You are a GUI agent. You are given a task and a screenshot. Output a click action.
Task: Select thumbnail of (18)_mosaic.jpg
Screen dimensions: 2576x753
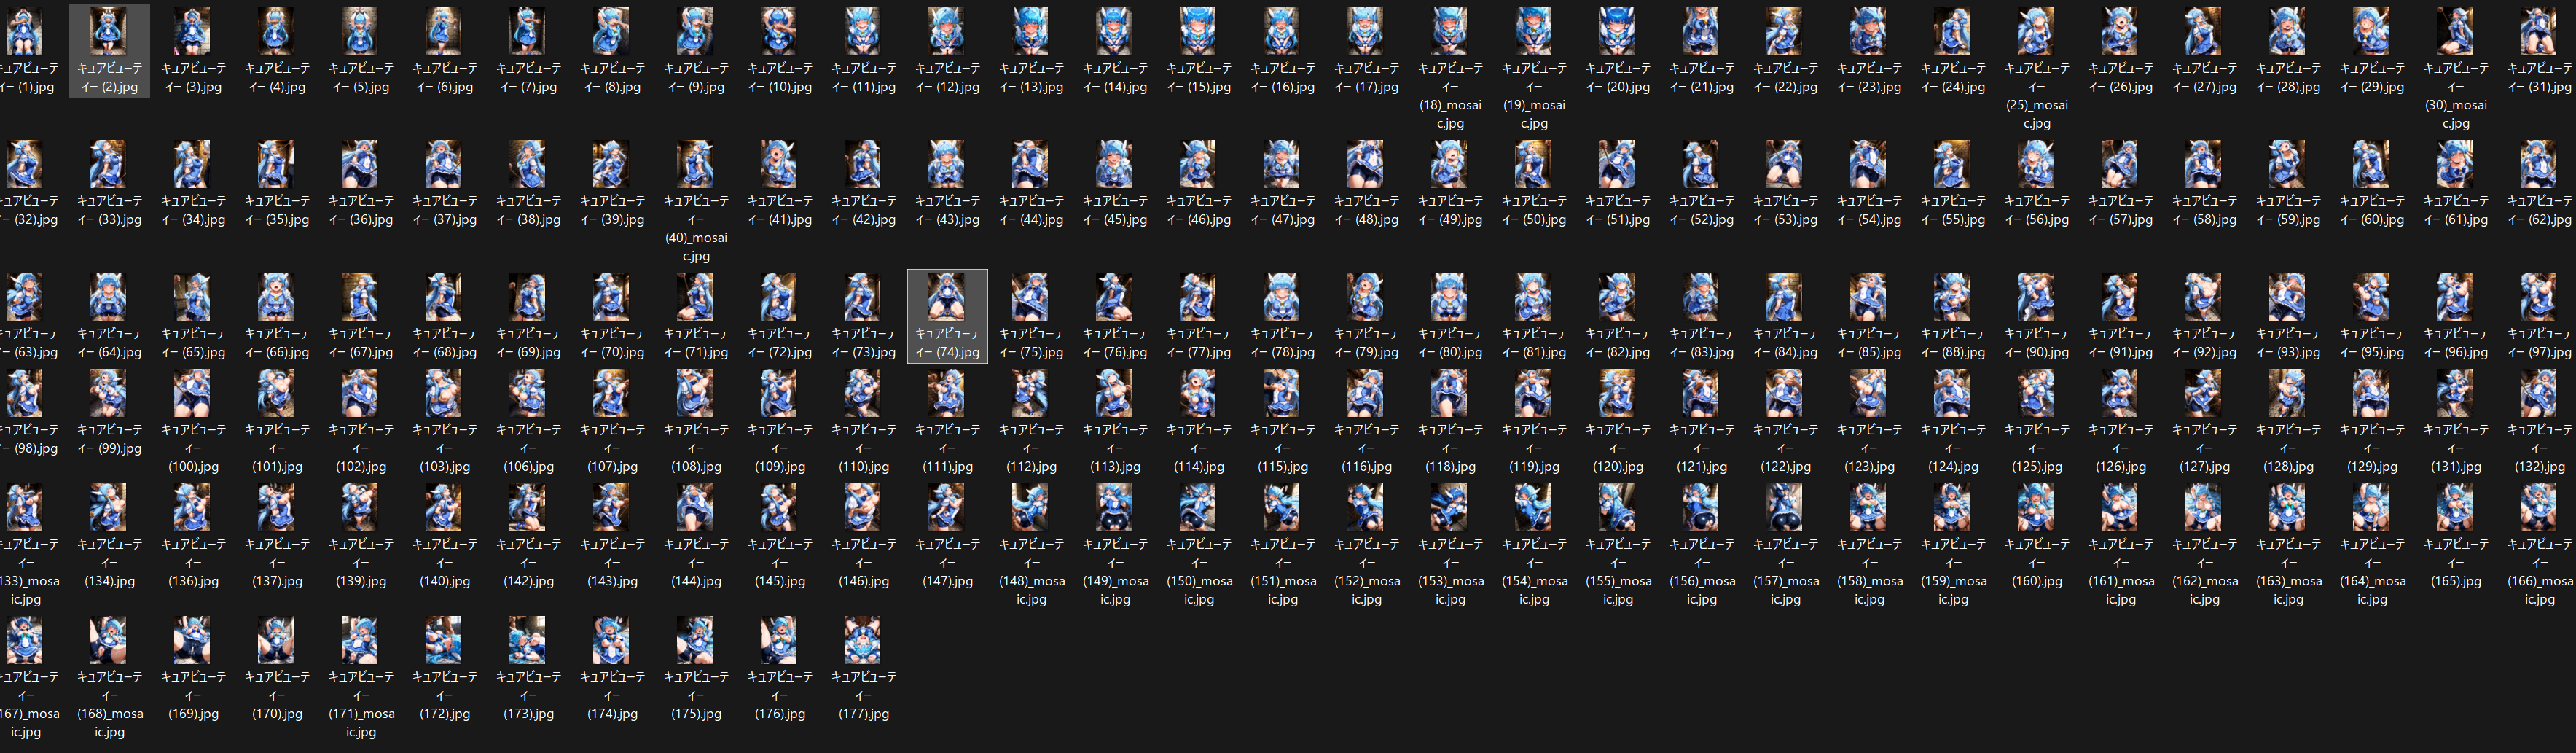click(1450, 31)
